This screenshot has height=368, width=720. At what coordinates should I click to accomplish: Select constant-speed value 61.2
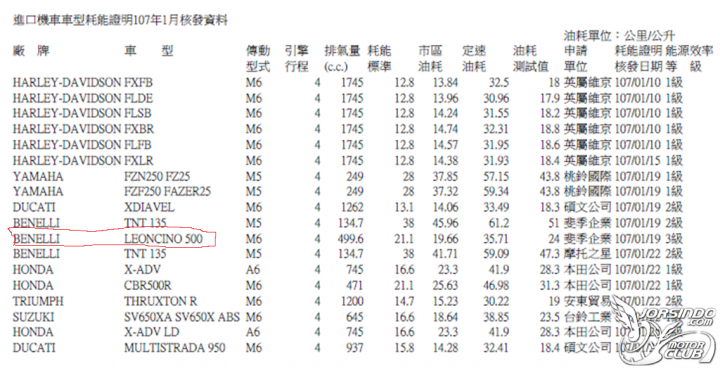[x=499, y=223]
